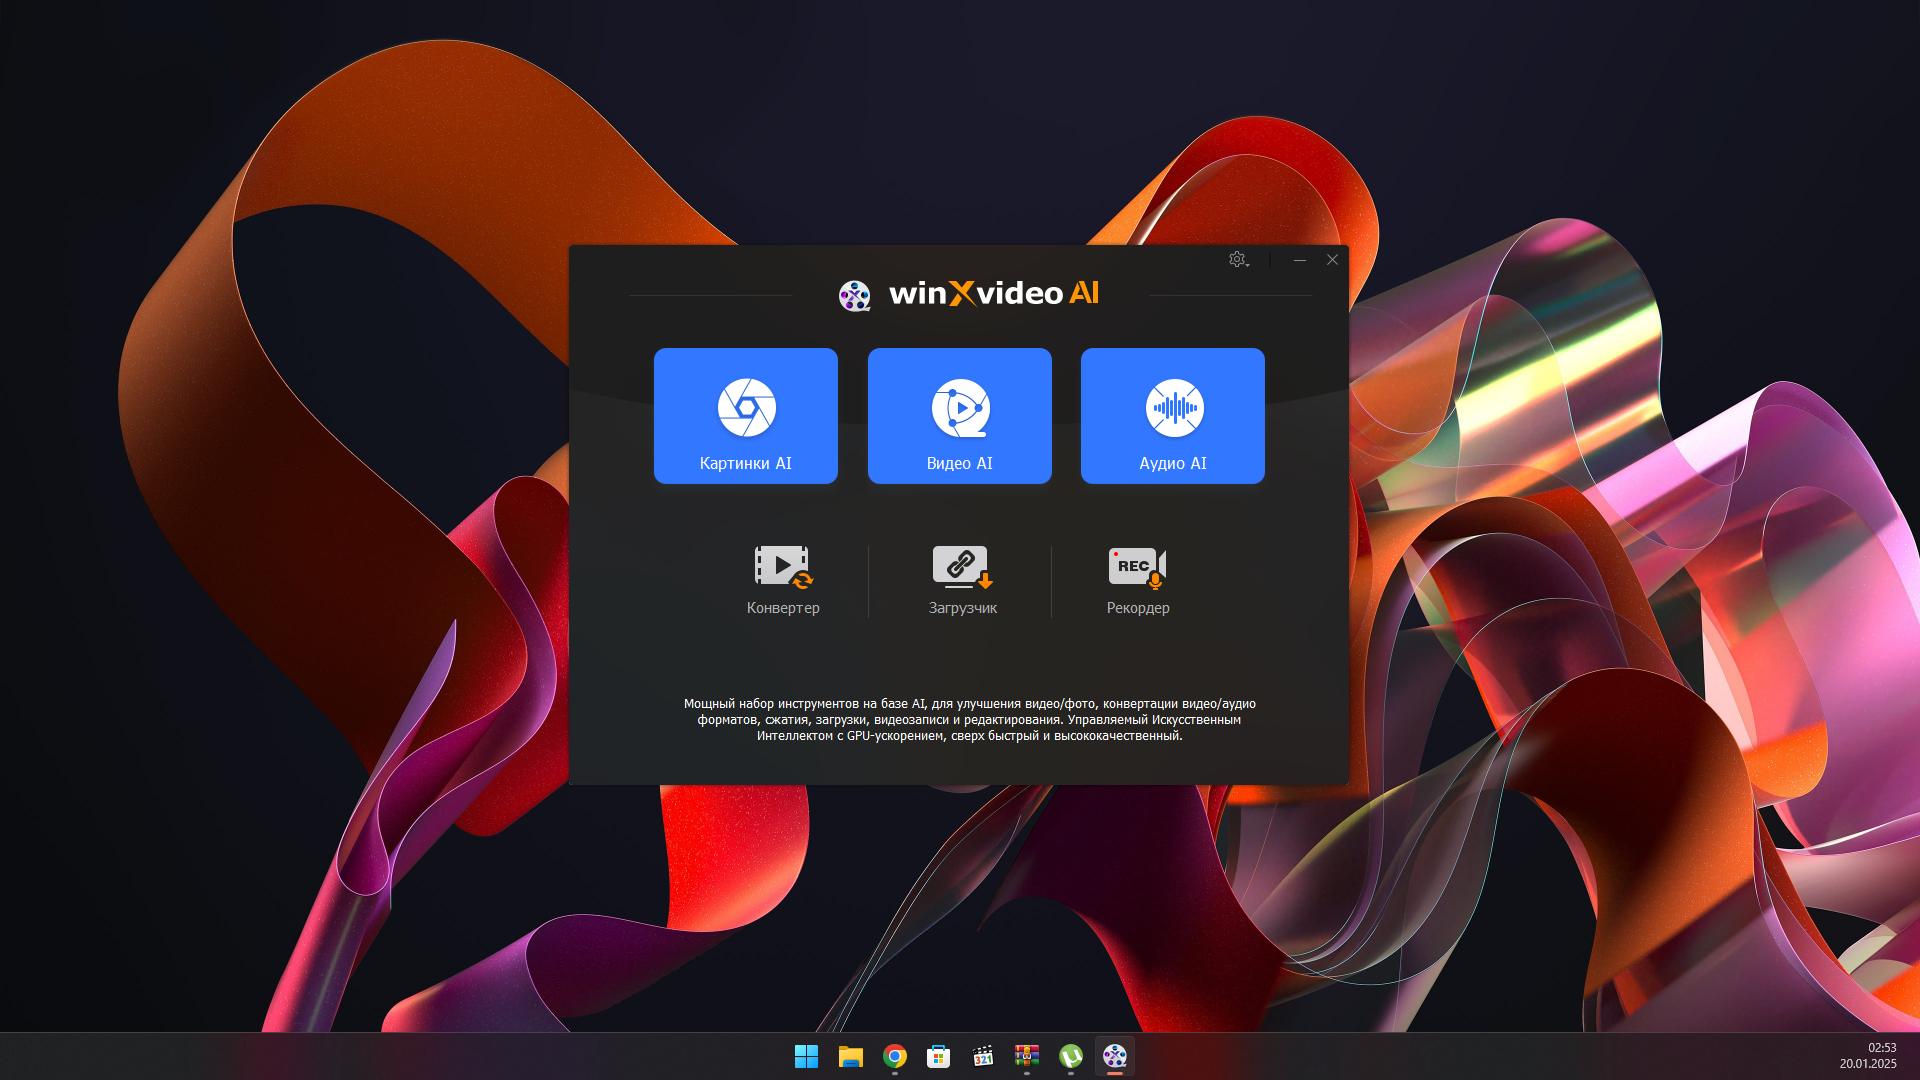Image resolution: width=1920 pixels, height=1080 pixels.
Task: Expand the settings gear dropdown
Action: (1238, 260)
